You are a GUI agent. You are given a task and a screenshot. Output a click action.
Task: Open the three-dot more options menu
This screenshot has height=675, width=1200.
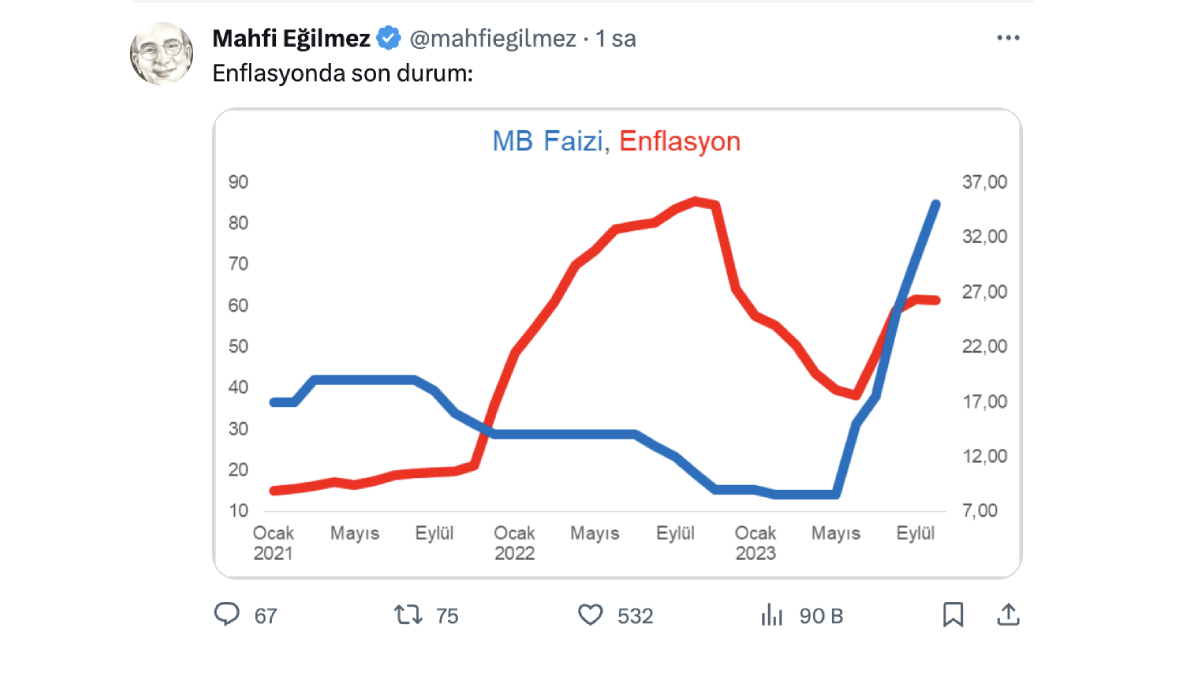click(1008, 38)
